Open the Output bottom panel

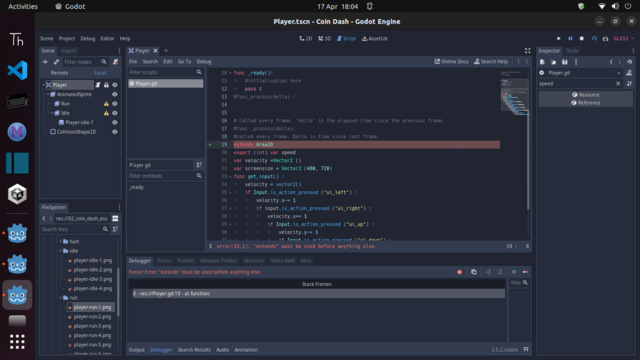(136, 350)
